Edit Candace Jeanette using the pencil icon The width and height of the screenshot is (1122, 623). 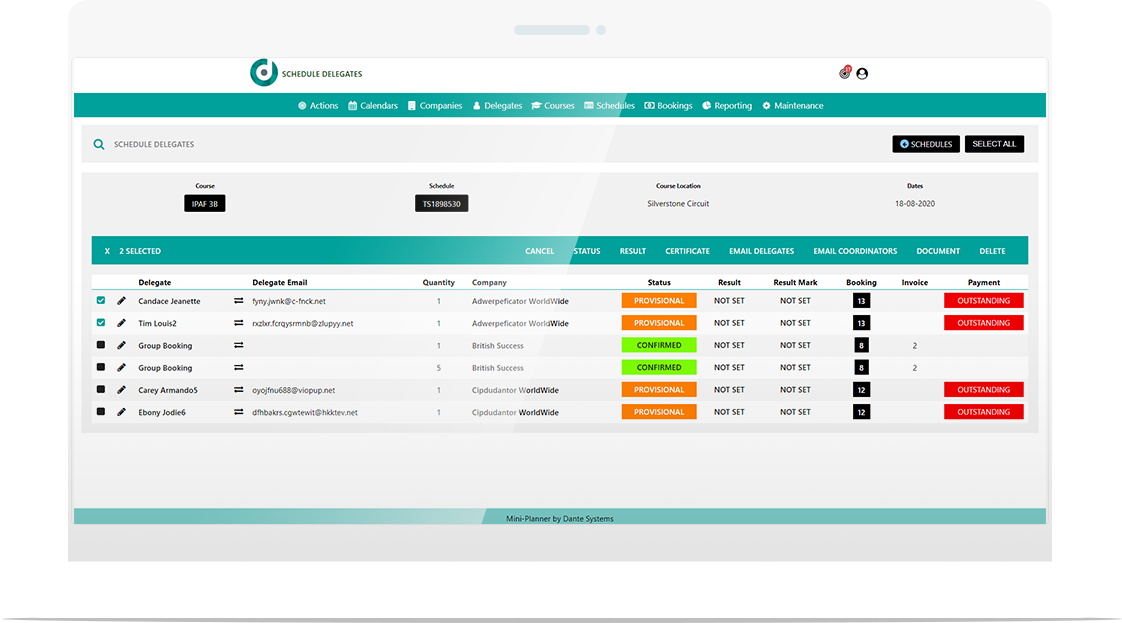point(120,300)
